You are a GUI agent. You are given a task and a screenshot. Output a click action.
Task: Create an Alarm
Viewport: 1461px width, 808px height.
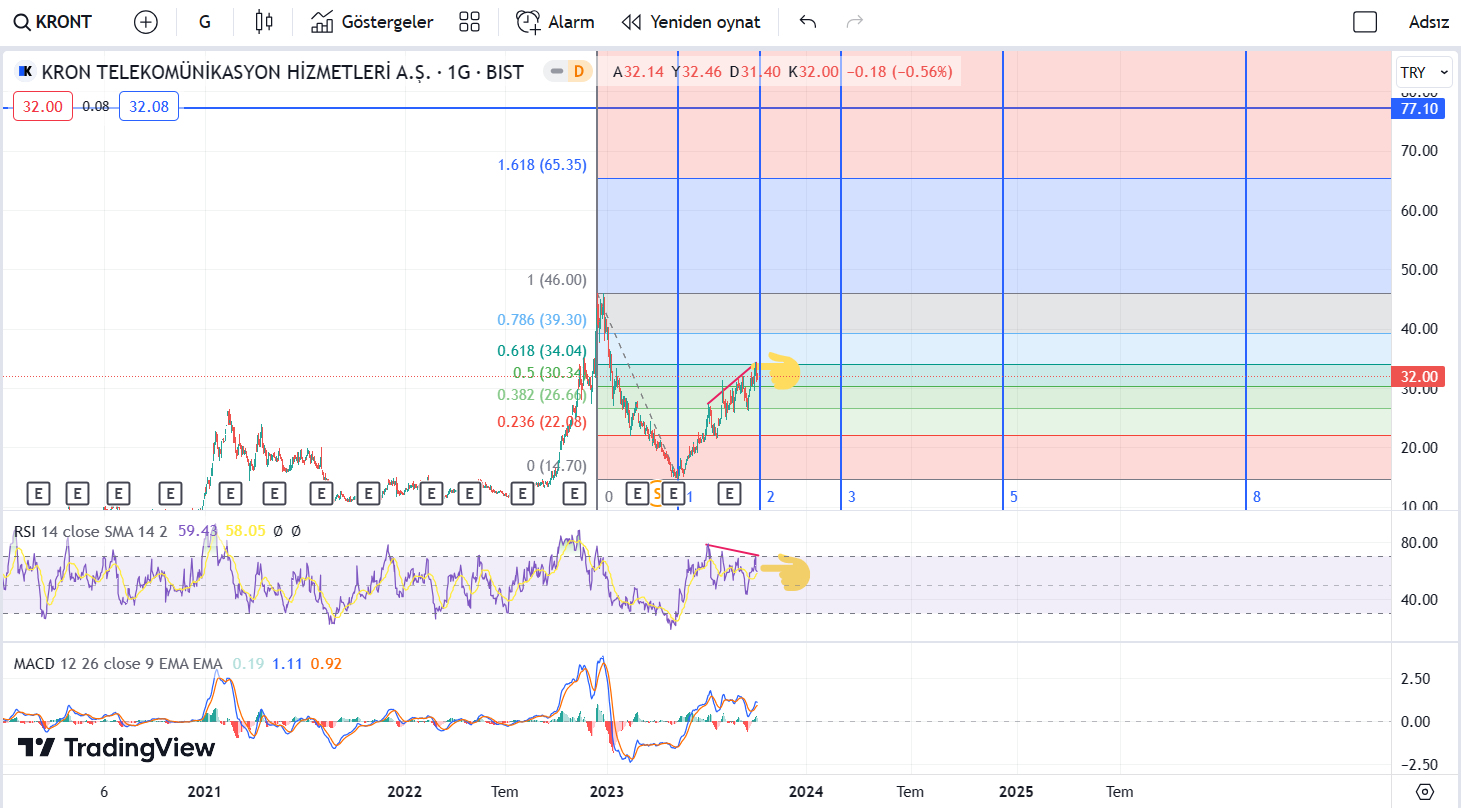point(555,22)
